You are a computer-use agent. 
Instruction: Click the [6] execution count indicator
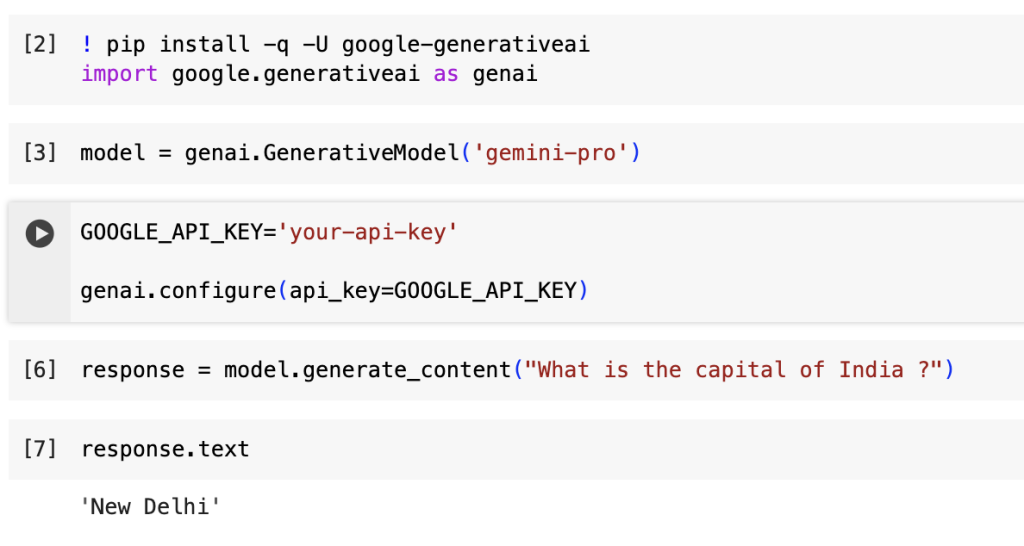point(39,370)
